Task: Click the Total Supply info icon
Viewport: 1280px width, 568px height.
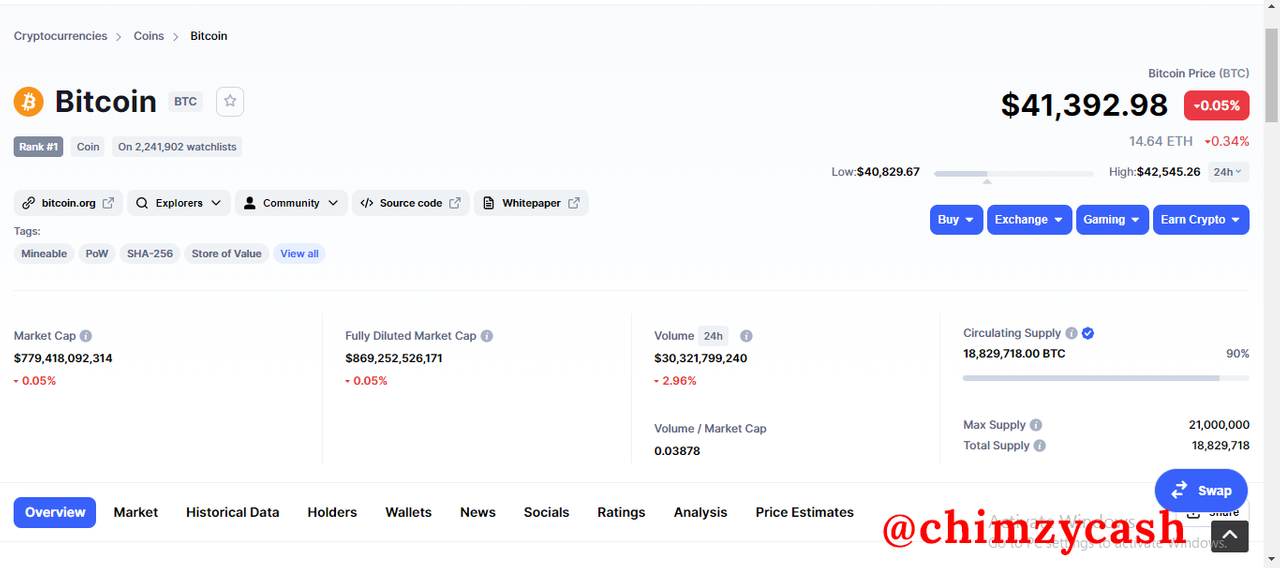Action: [1040, 446]
